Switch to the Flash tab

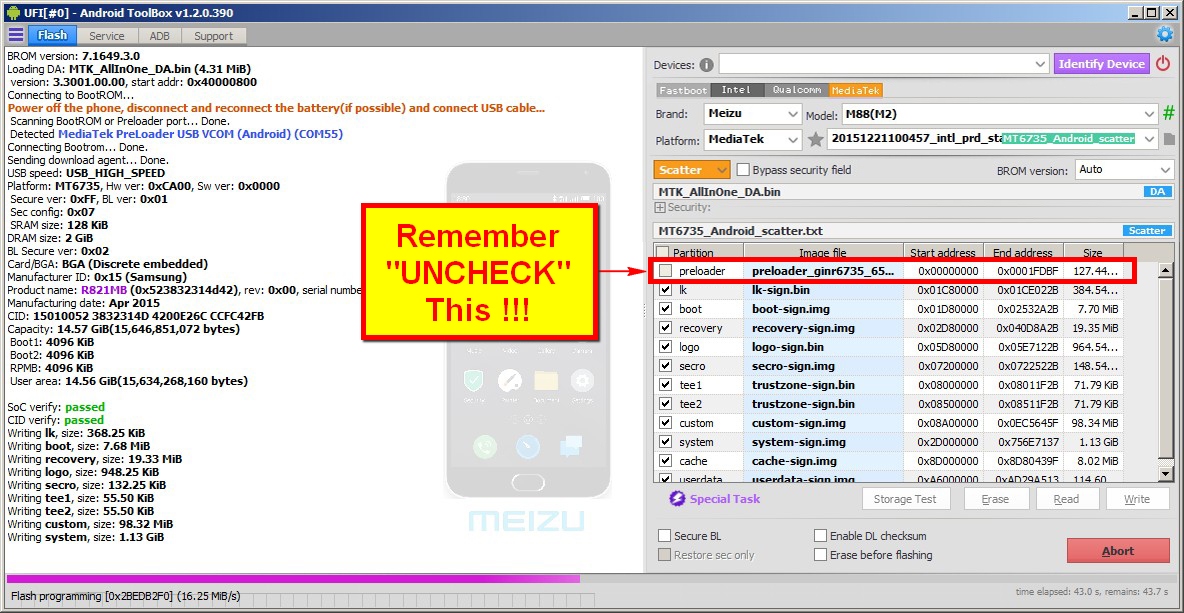(x=52, y=35)
